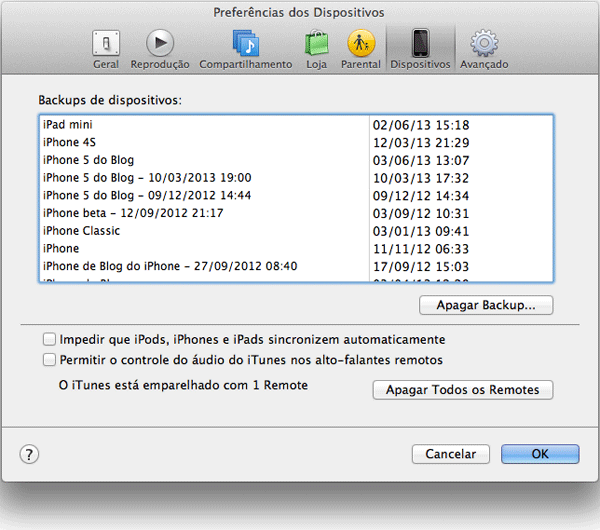Select backup 'iPhone 5 do Blog – 10/03/2013 19:00'
600x530 pixels.
[296, 178]
